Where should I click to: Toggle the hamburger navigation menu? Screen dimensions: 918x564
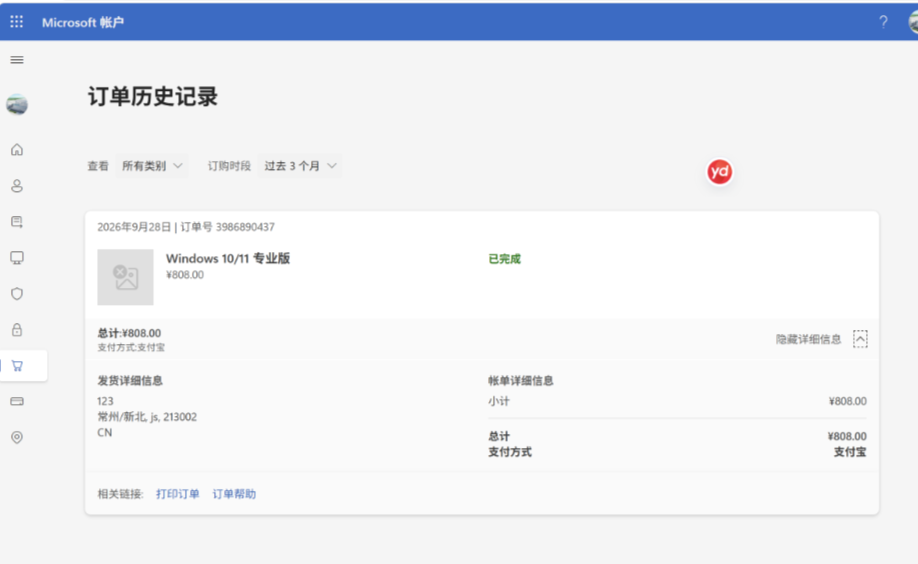[17, 60]
